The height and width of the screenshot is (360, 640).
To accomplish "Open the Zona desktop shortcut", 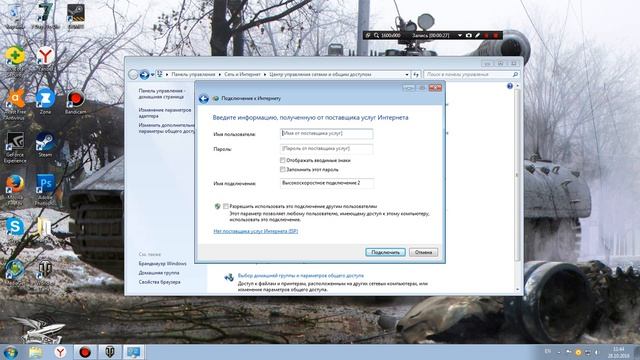I will click(45, 101).
